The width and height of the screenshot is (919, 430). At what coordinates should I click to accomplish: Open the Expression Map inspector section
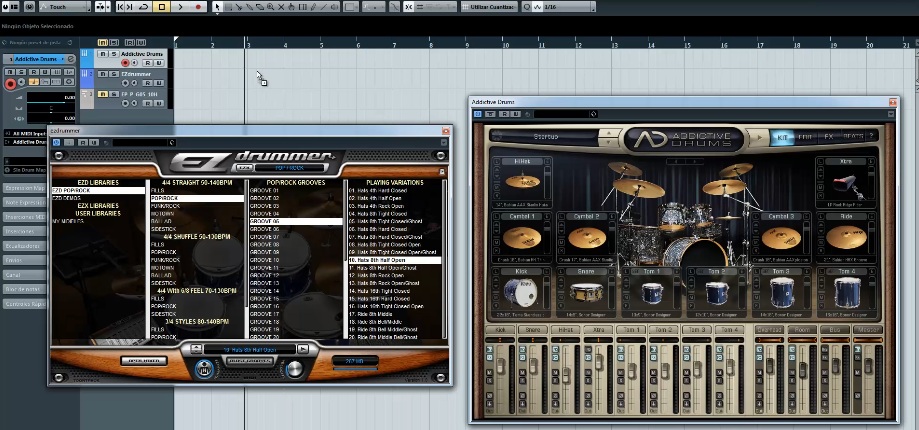[x=25, y=188]
